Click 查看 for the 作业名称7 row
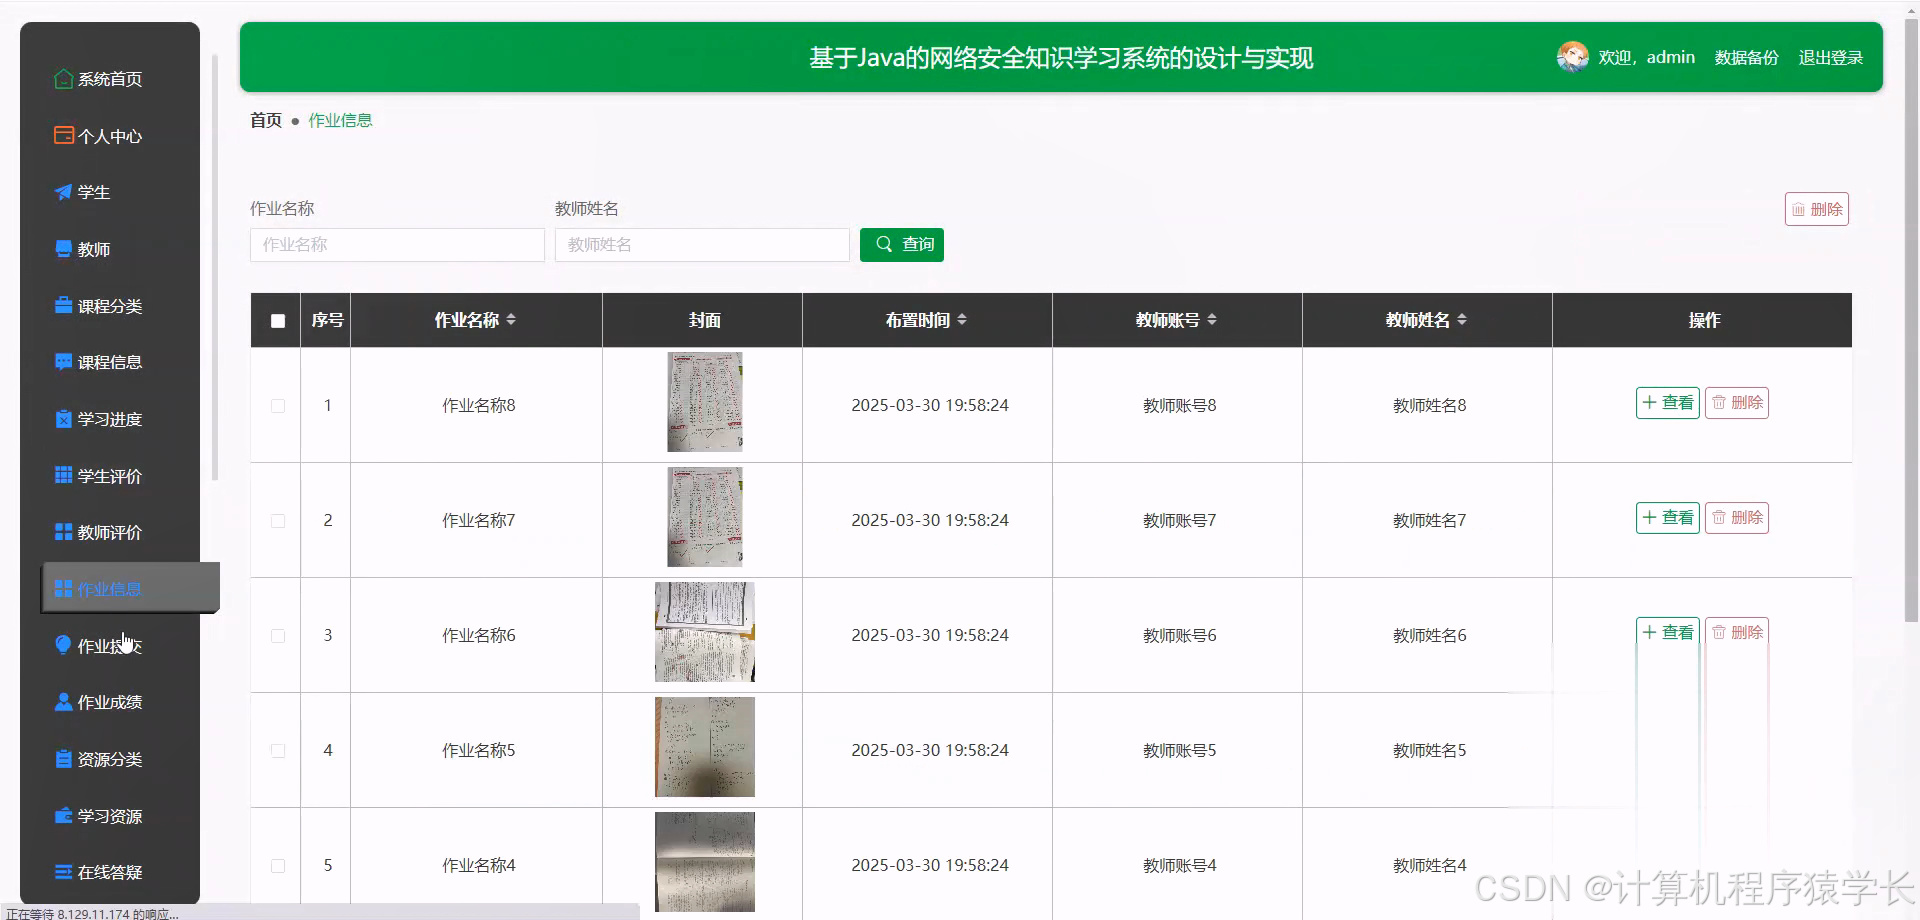1920x920 pixels. 1666,517
